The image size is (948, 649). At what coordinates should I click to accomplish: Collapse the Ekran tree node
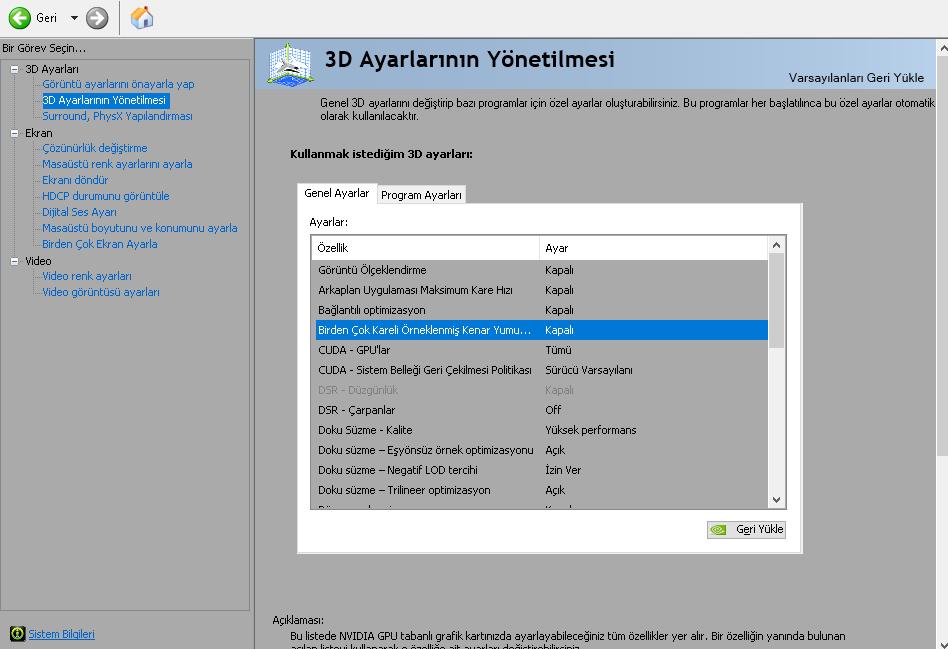click(15, 134)
